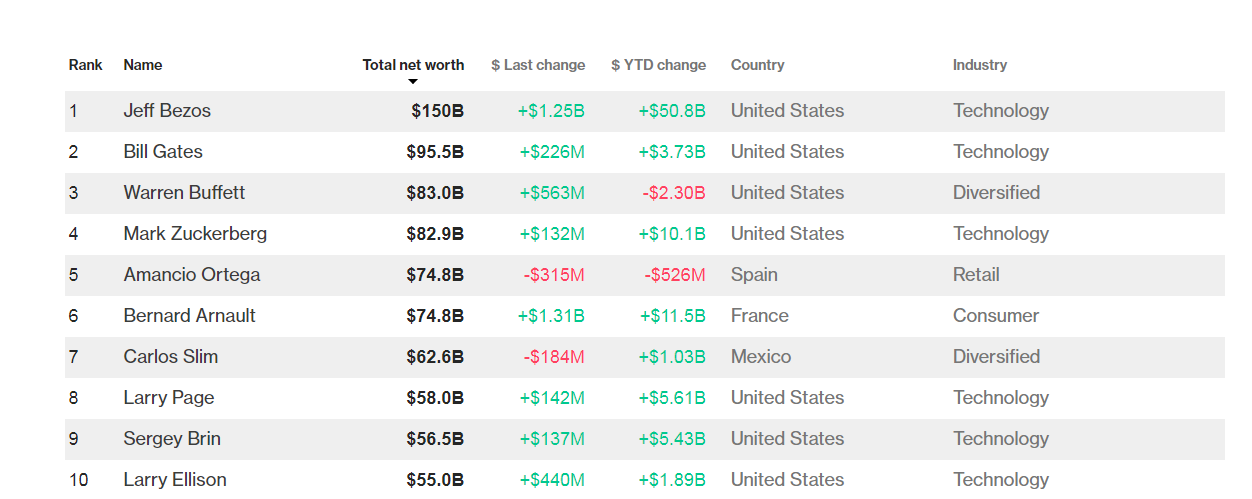Open Larry Ellison's entry
This screenshot has height=499, width=1252.
pyautogui.click(x=175, y=480)
